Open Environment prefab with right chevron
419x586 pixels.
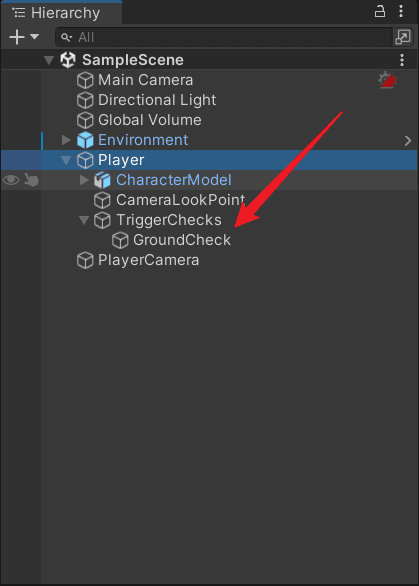point(408,141)
